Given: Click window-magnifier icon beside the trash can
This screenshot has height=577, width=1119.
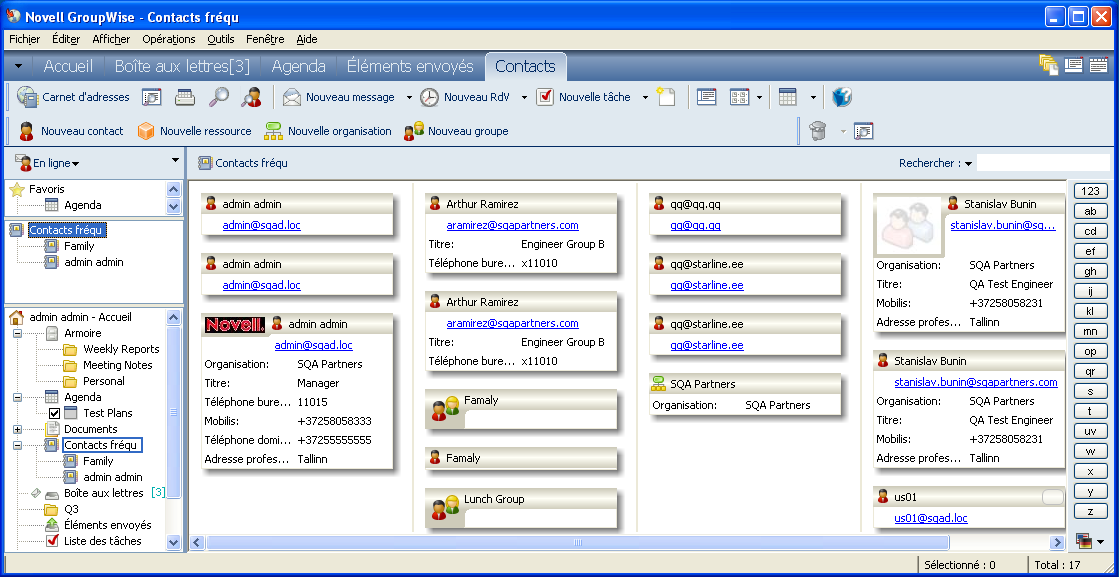Looking at the screenshot, I should 864,131.
